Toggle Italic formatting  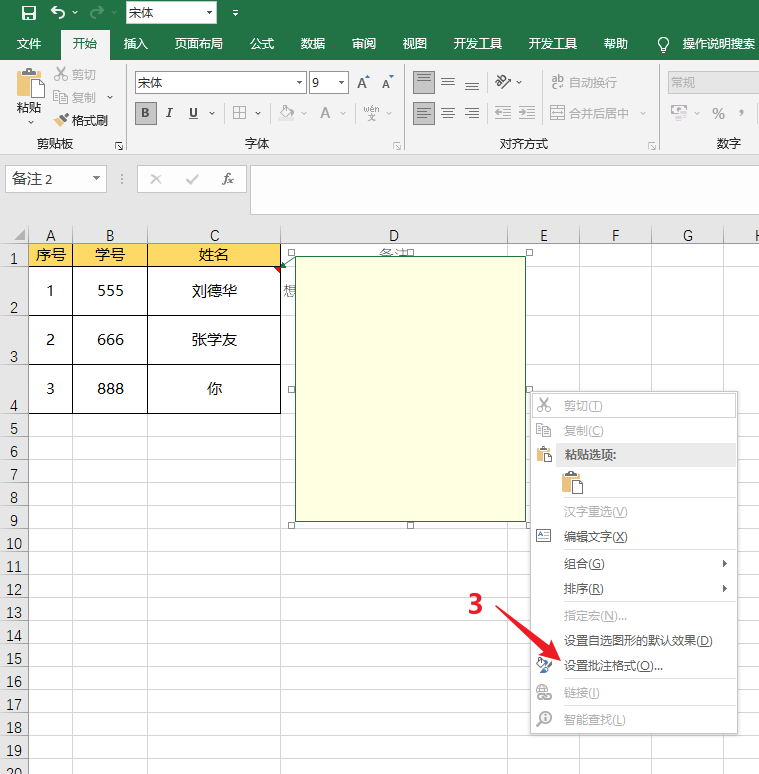pos(169,113)
